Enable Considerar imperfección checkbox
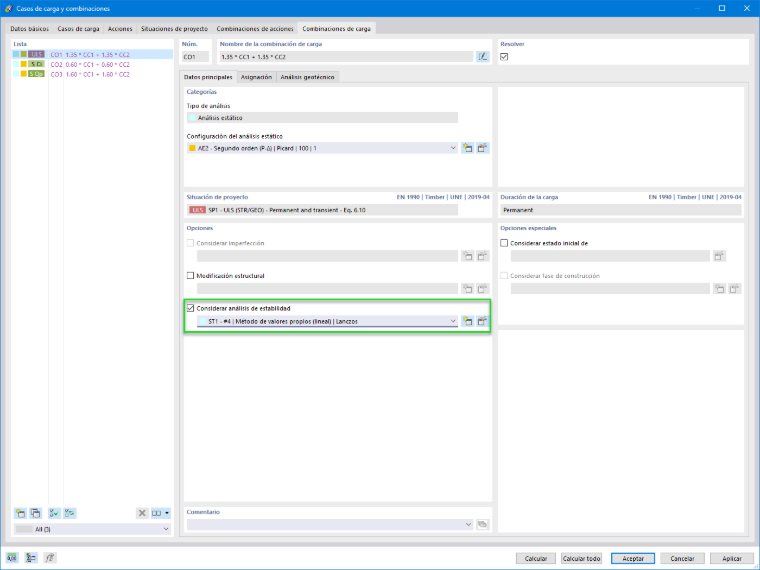 190,243
